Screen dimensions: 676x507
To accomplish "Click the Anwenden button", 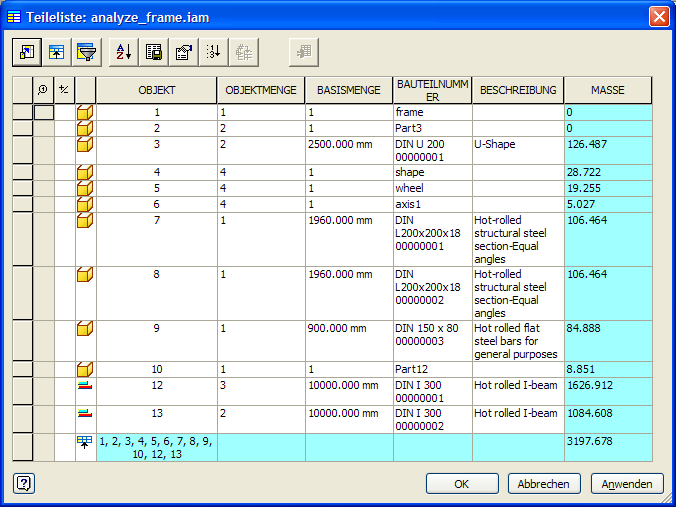I will click(x=627, y=484).
